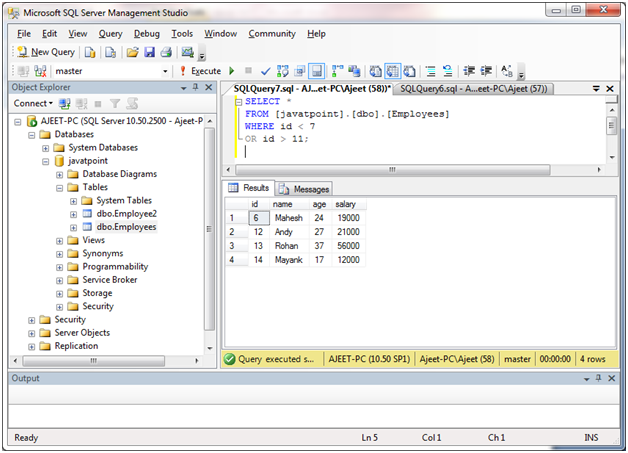628x453 pixels.
Task: Click the Print icon
Action: (166, 52)
